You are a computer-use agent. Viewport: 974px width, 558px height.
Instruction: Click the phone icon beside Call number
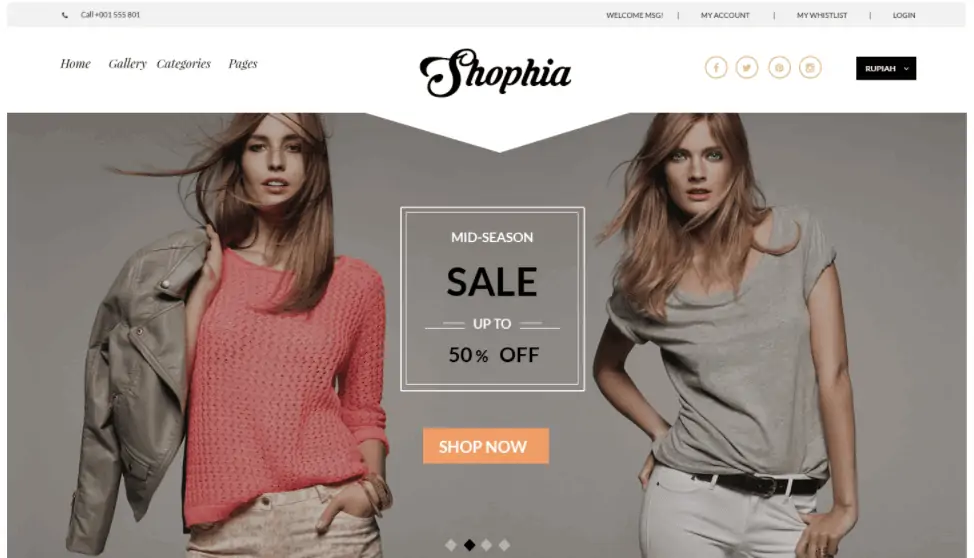(x=65, y=16)
